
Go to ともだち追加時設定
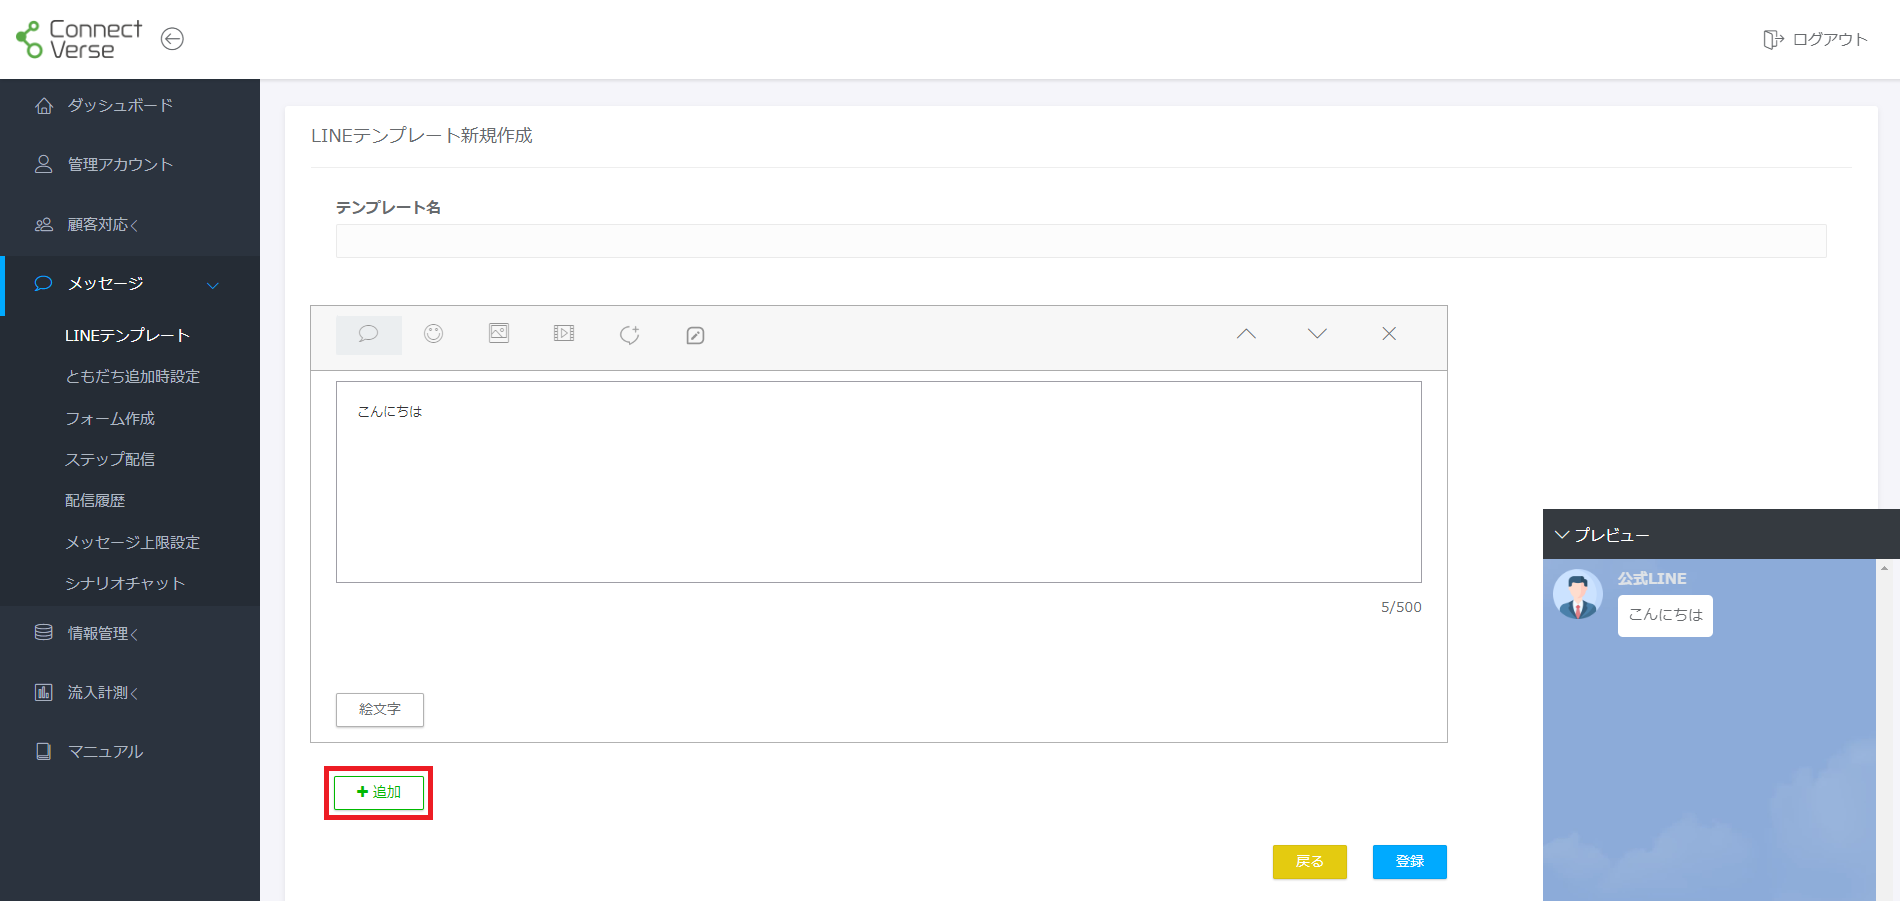click(132, 376)
